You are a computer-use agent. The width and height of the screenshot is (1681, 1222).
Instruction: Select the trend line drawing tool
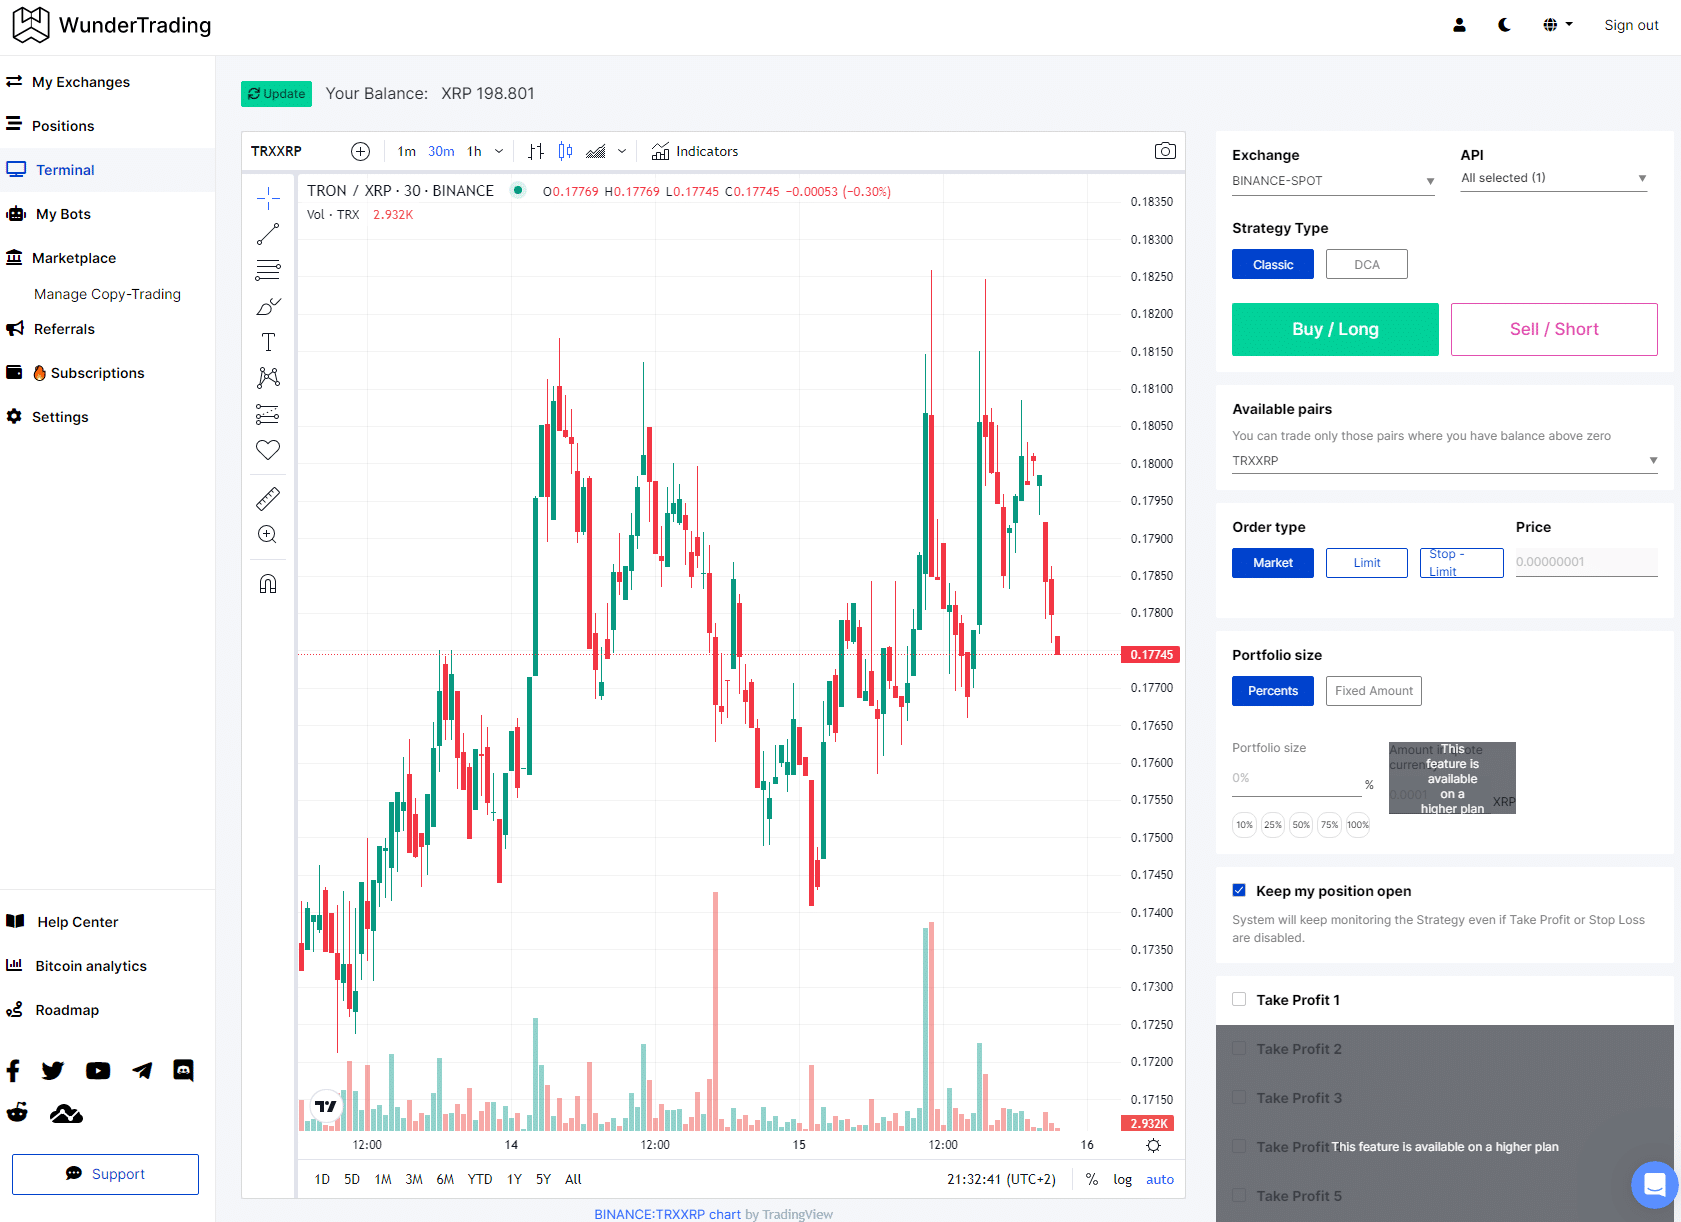[x=268, y=234]
